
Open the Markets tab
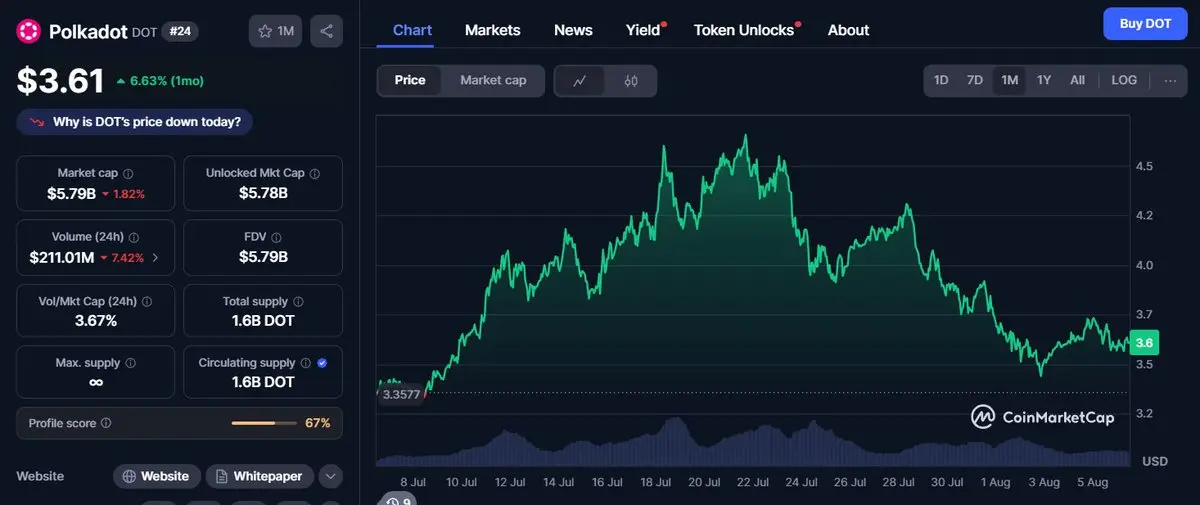tap(492, 30)
